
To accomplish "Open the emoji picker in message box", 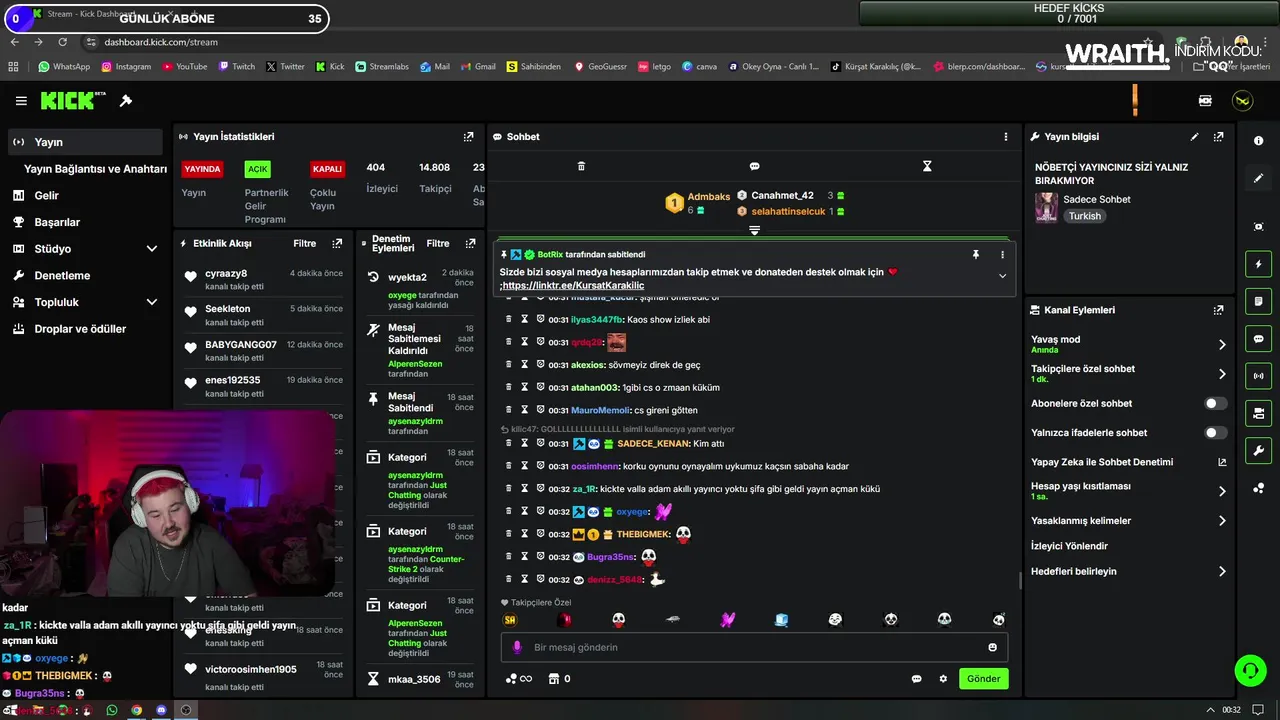I will coord(992,647).
